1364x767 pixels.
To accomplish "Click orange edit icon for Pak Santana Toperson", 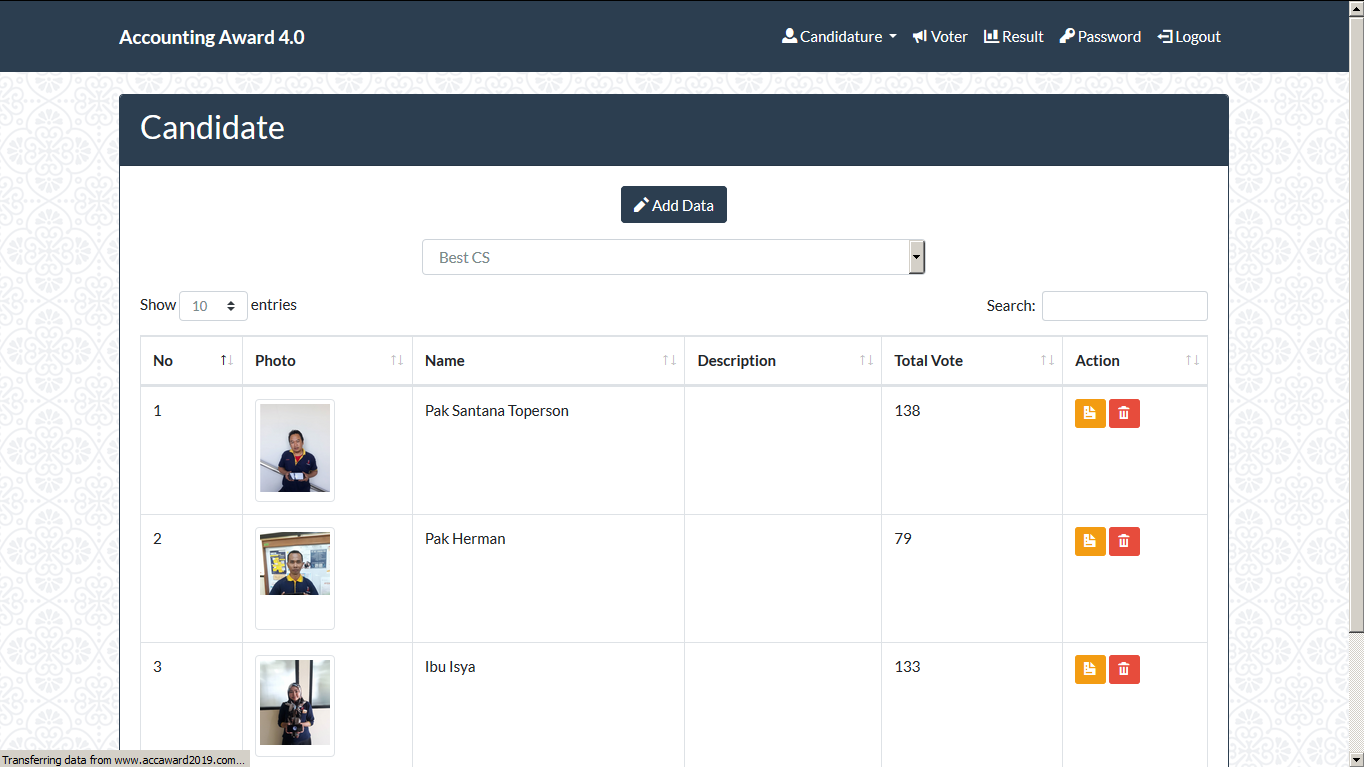I will (1090, 413).
